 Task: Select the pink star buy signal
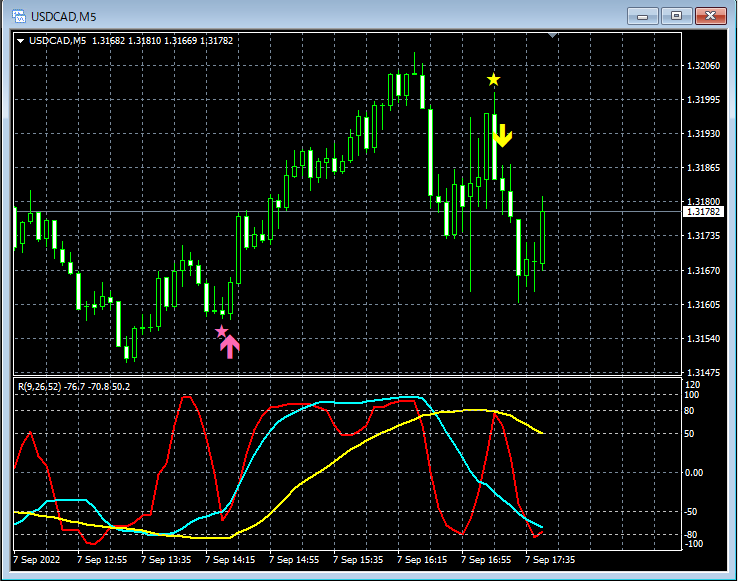point(221,331)
